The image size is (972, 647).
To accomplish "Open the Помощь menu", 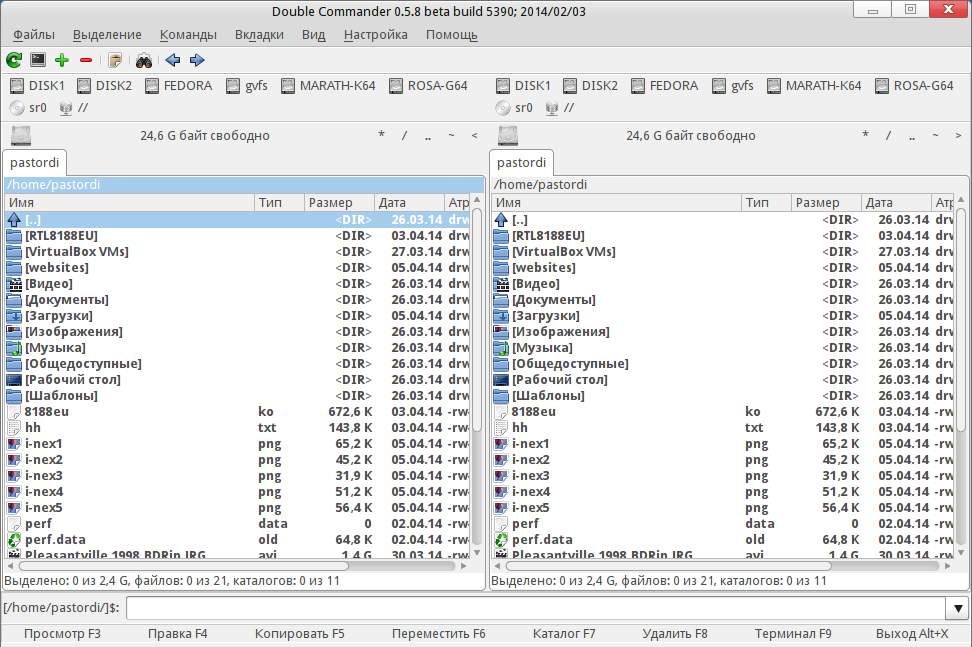I will click(451, 35).
